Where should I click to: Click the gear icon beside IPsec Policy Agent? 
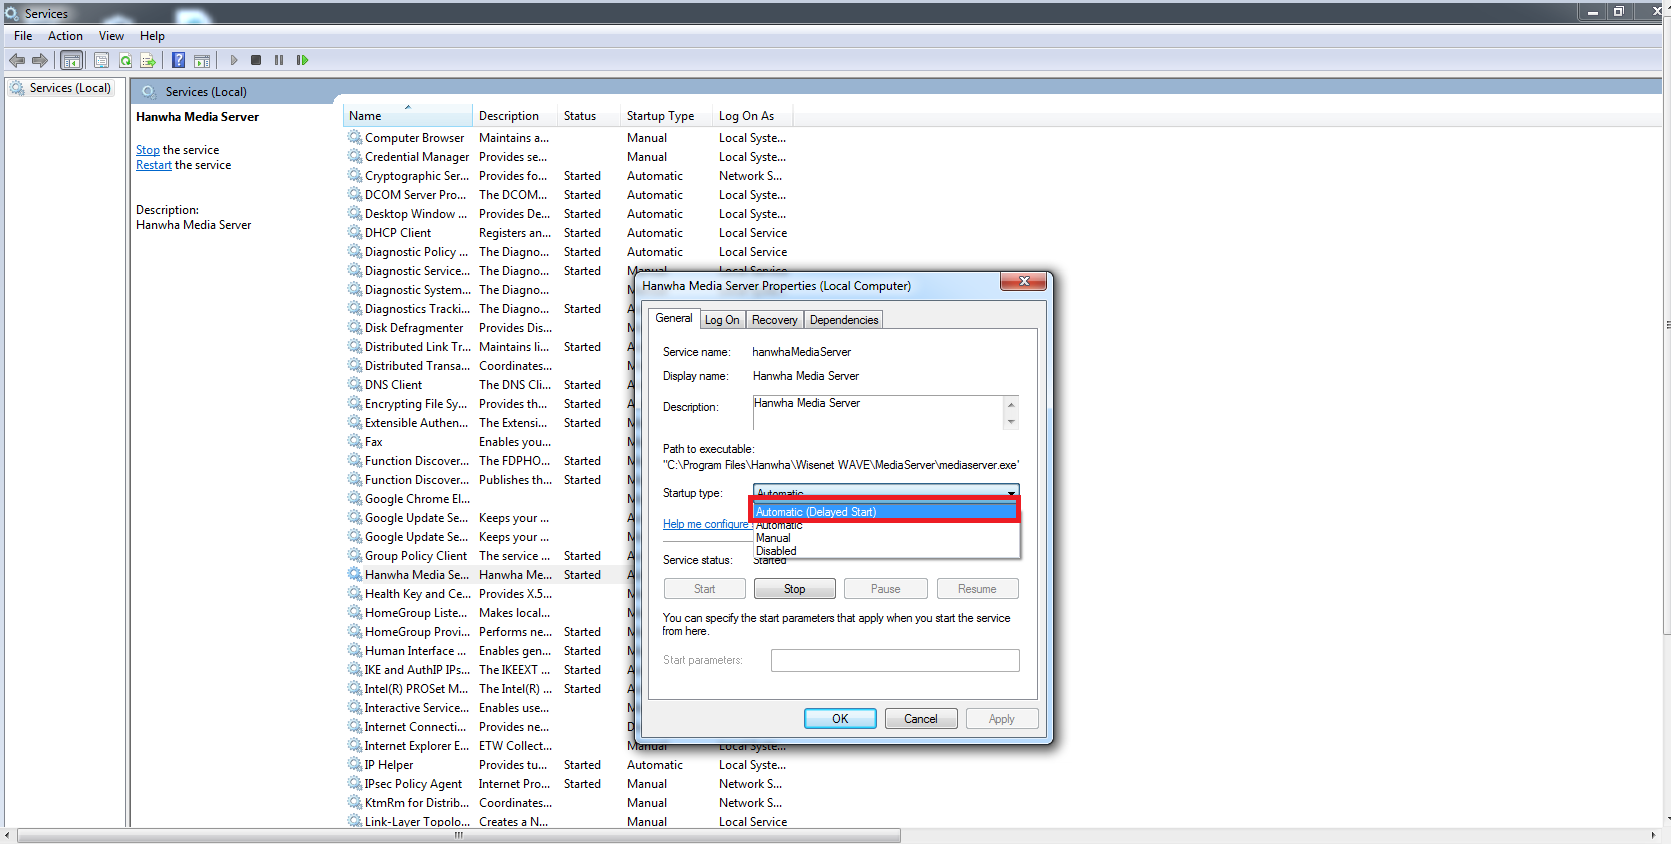[x=355, y=783]
